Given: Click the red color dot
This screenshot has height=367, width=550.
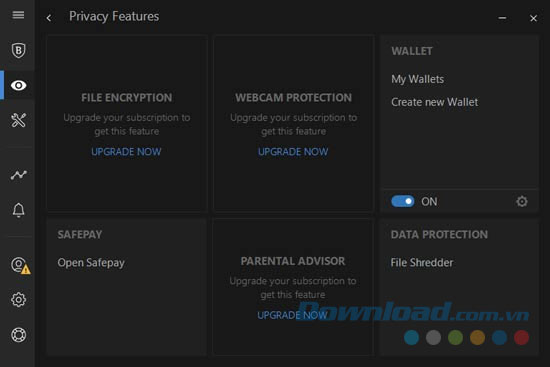Looking at the screenshot, I should click(521, 338).
